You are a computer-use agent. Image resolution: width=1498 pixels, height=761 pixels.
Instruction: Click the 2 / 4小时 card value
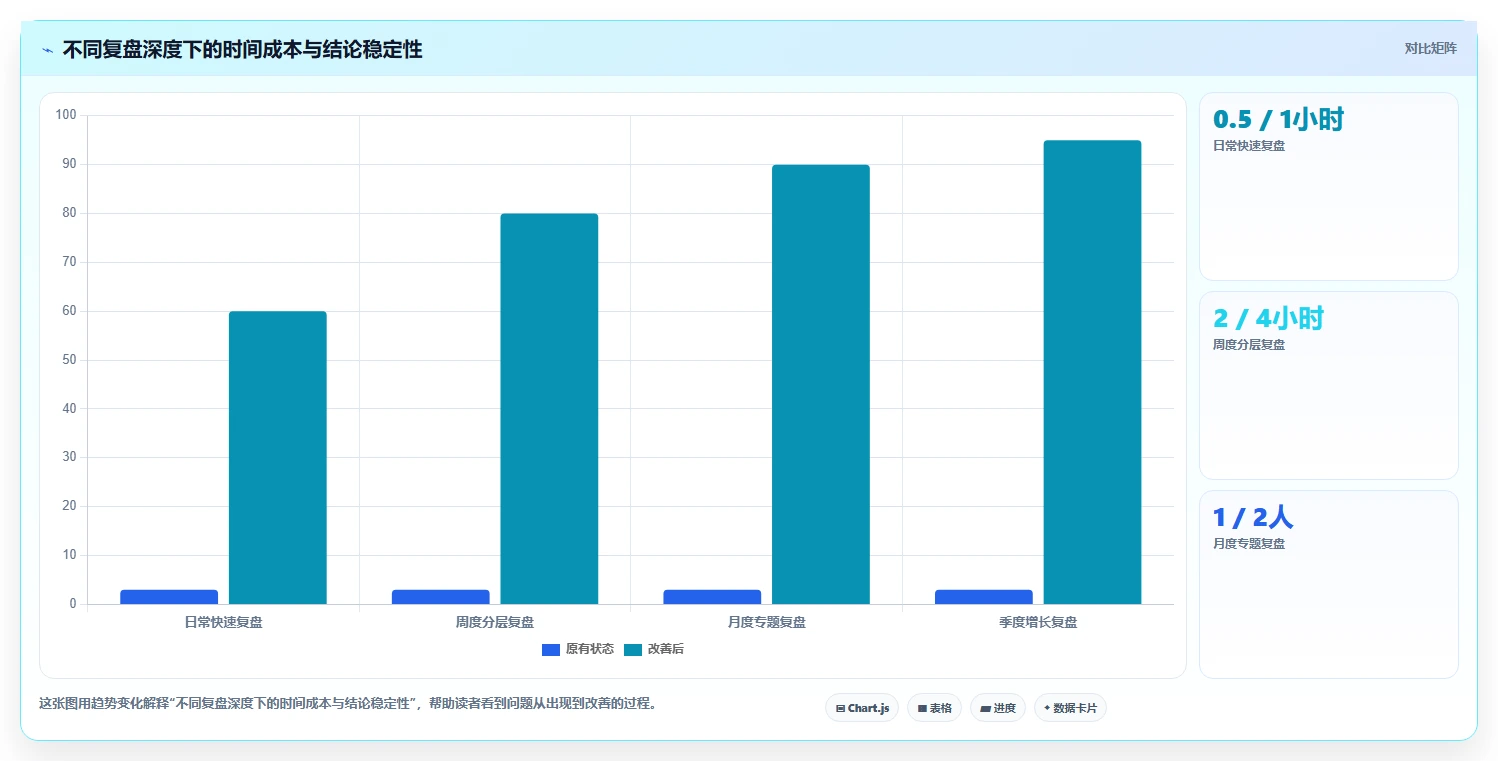[x=1268, y=319]
